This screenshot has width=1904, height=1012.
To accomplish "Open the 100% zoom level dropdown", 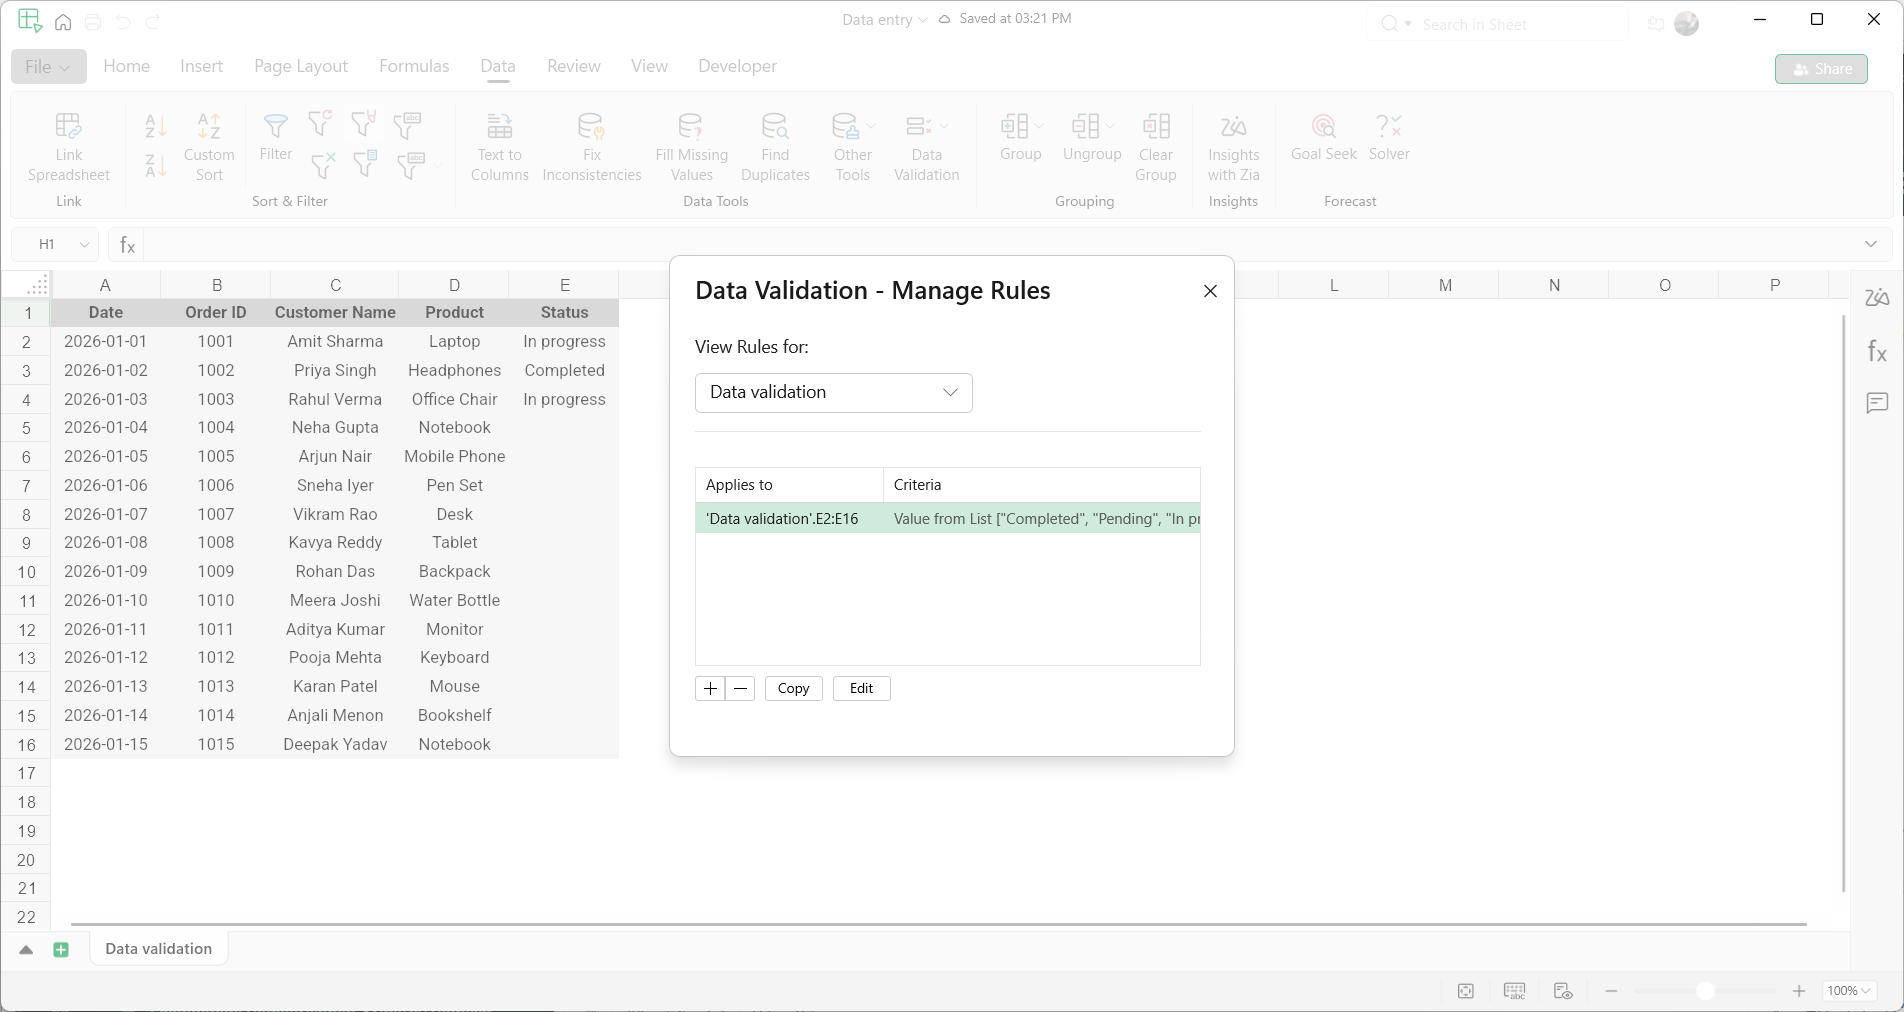I will tap(1848, 991).
